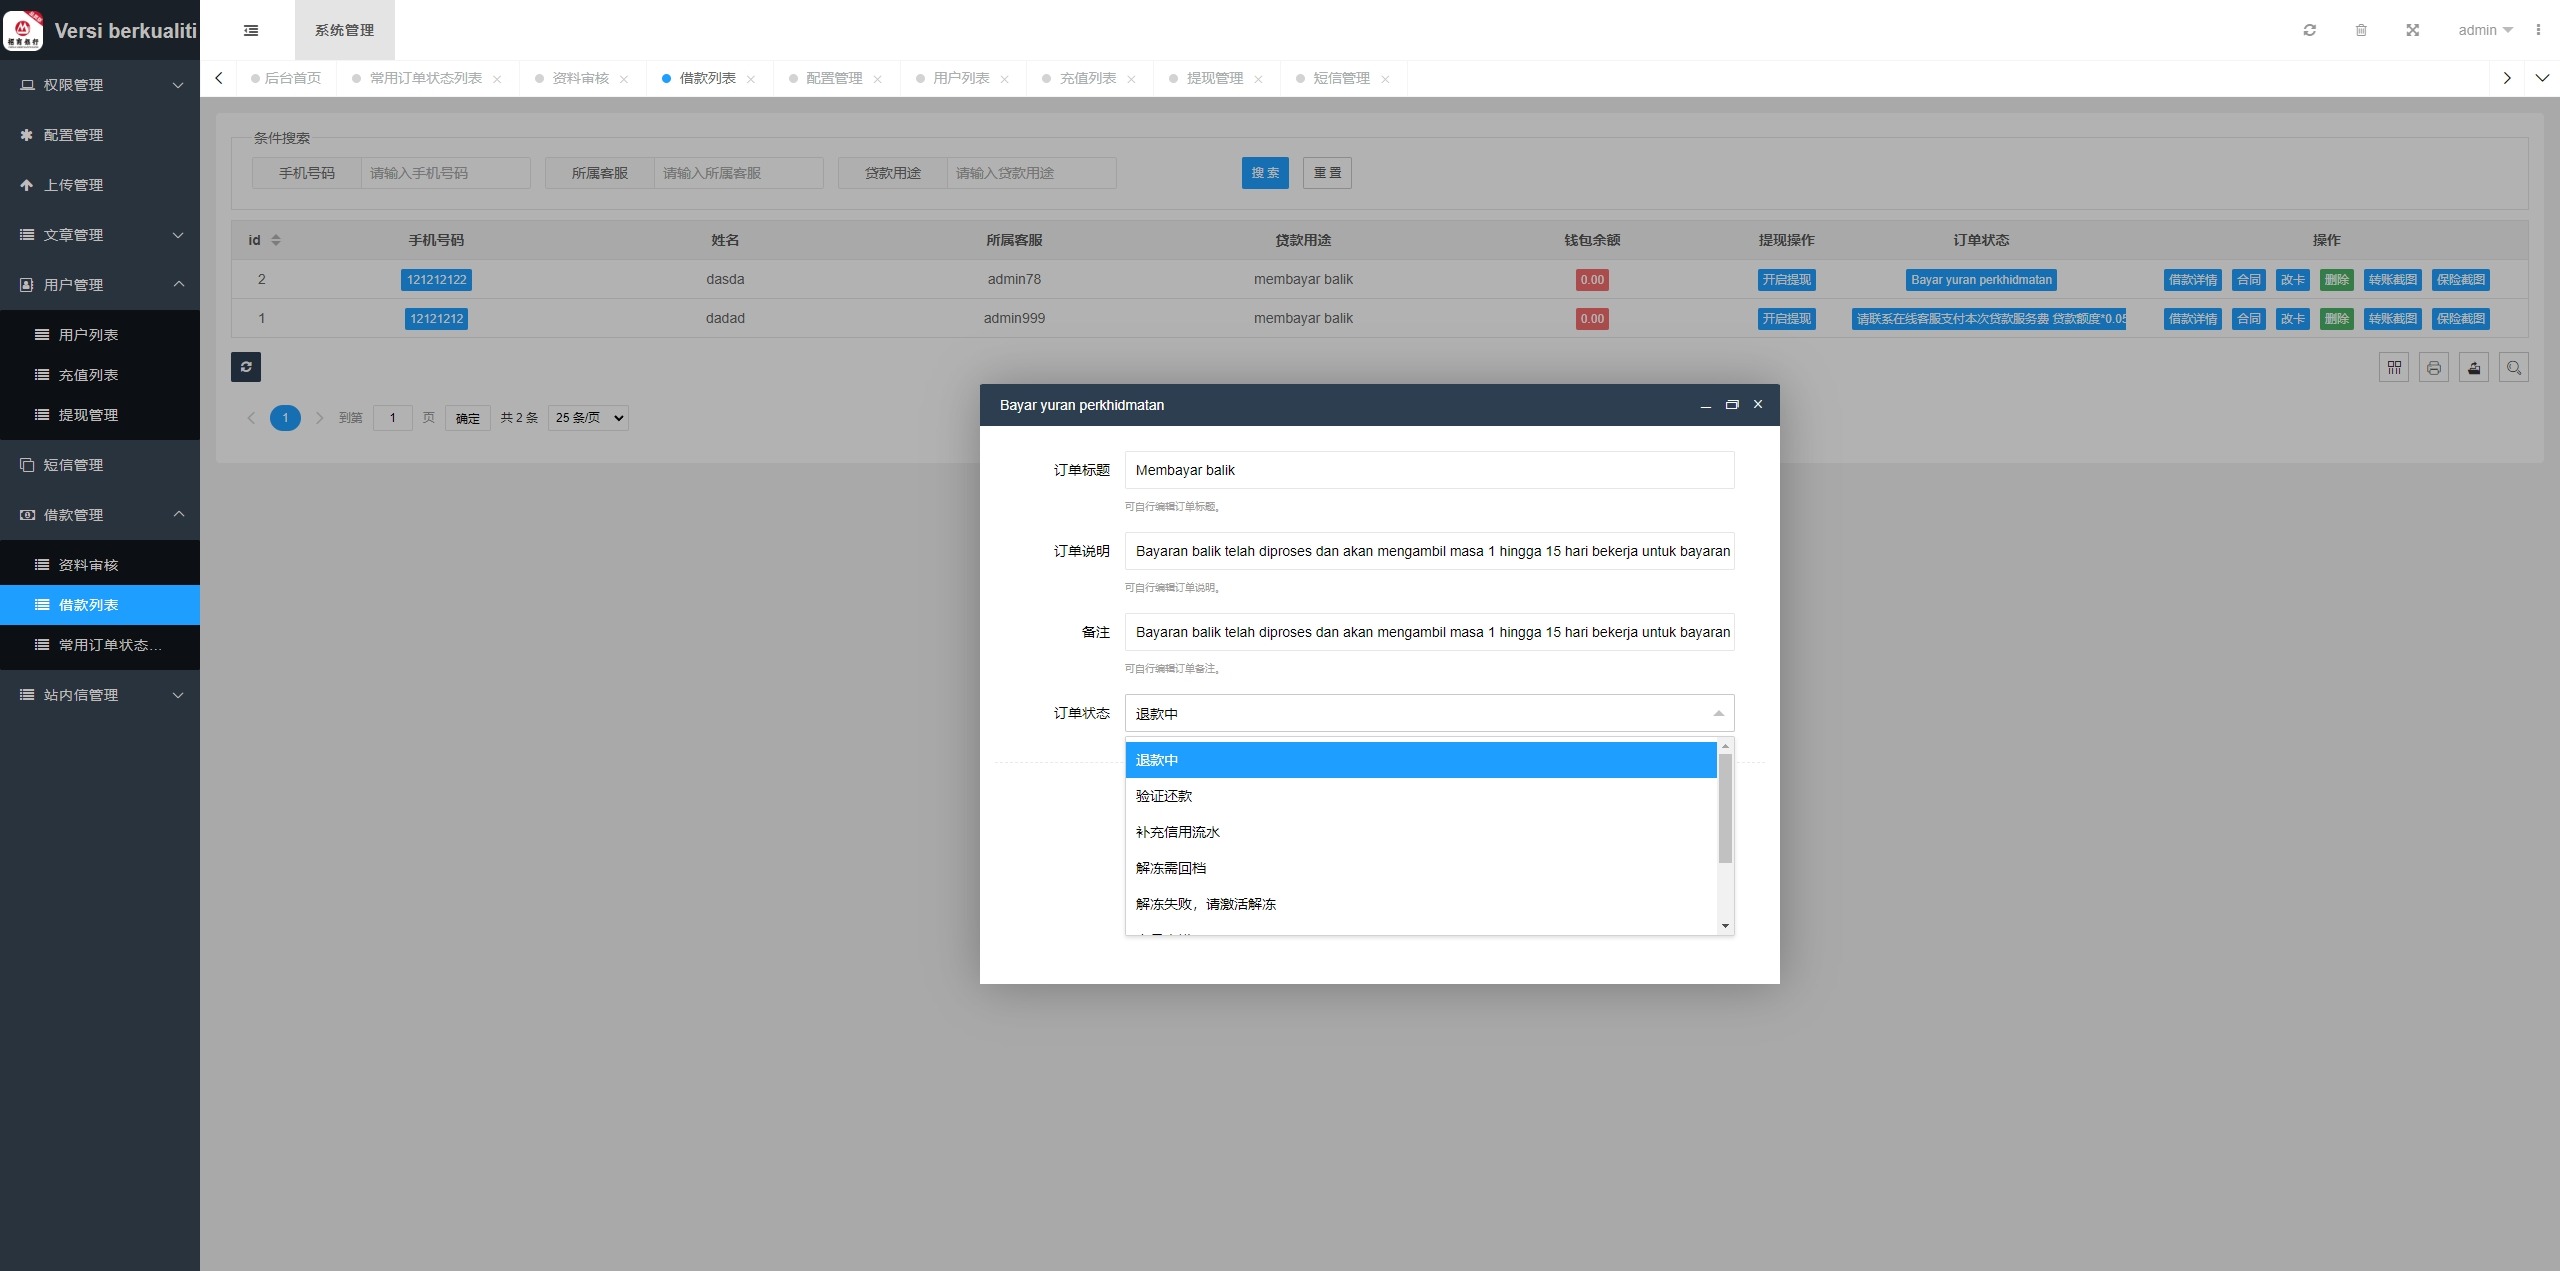Click the dropdown list scrollbar thumb

(x=1725, y=808)
